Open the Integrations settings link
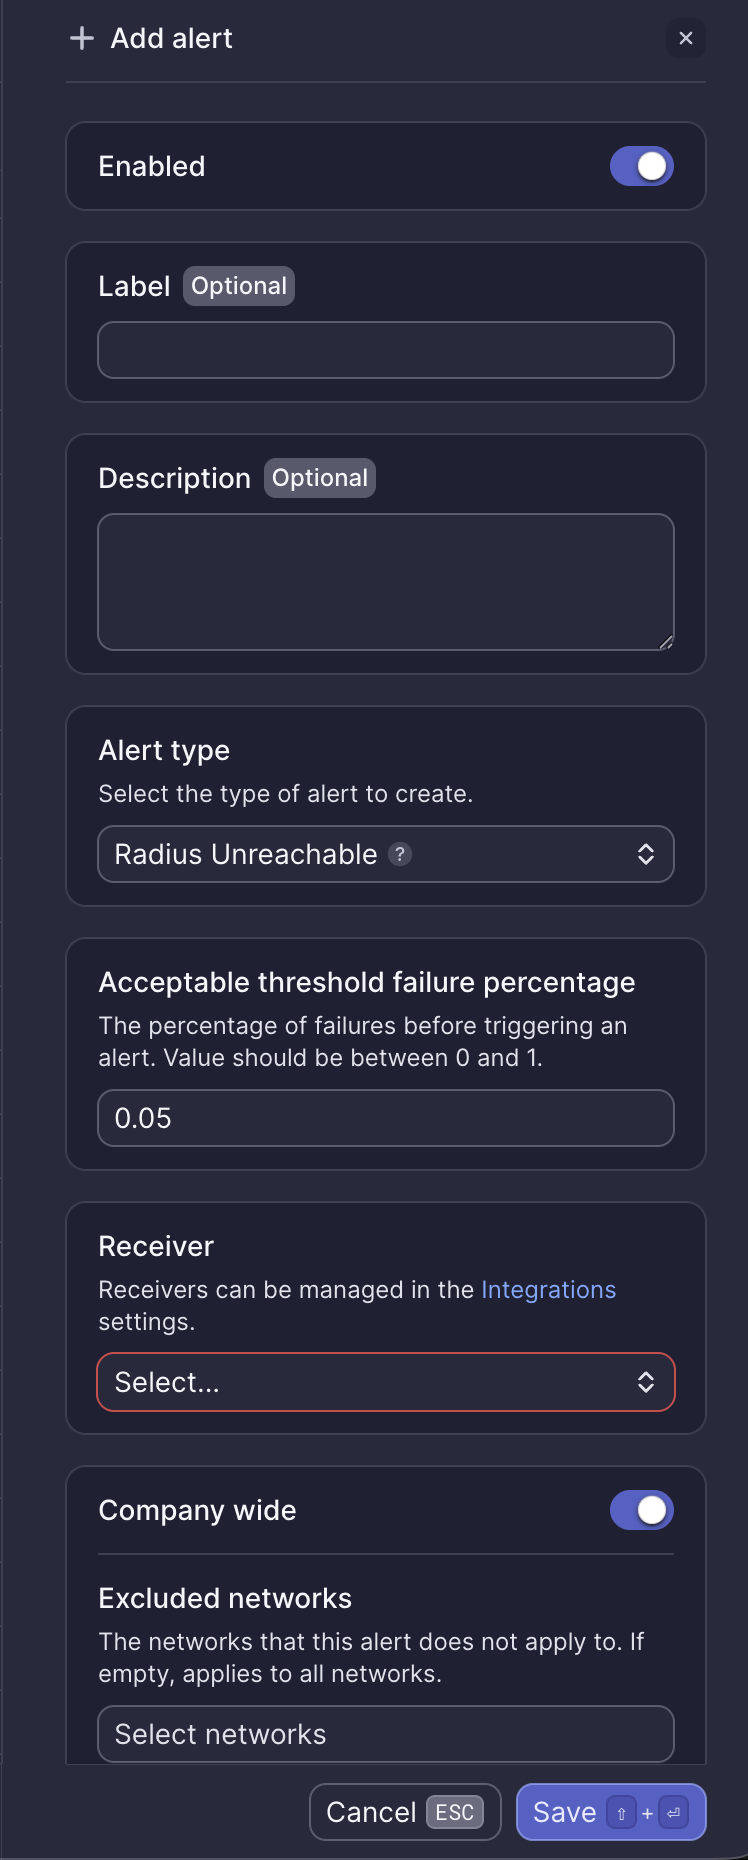The width and height of the screenshot is (748, 1860). [x=548, y=1290]
